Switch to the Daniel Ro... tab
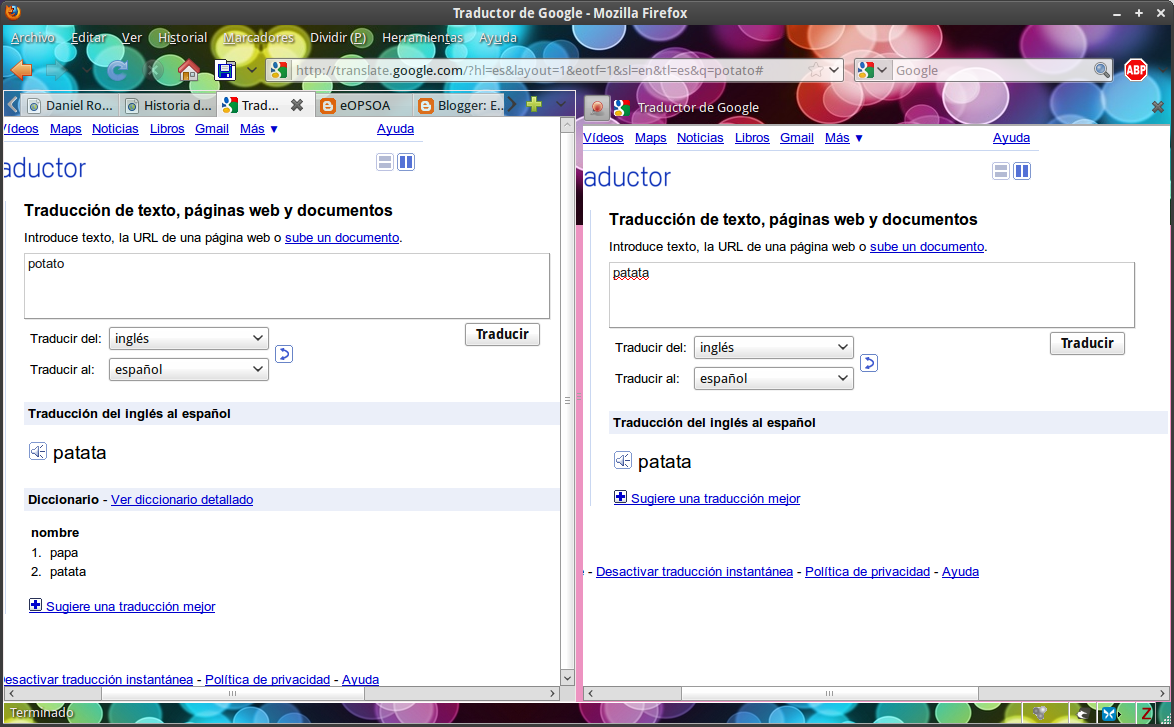The width and height of the screenshot is (1174, 727). [70, 106]
